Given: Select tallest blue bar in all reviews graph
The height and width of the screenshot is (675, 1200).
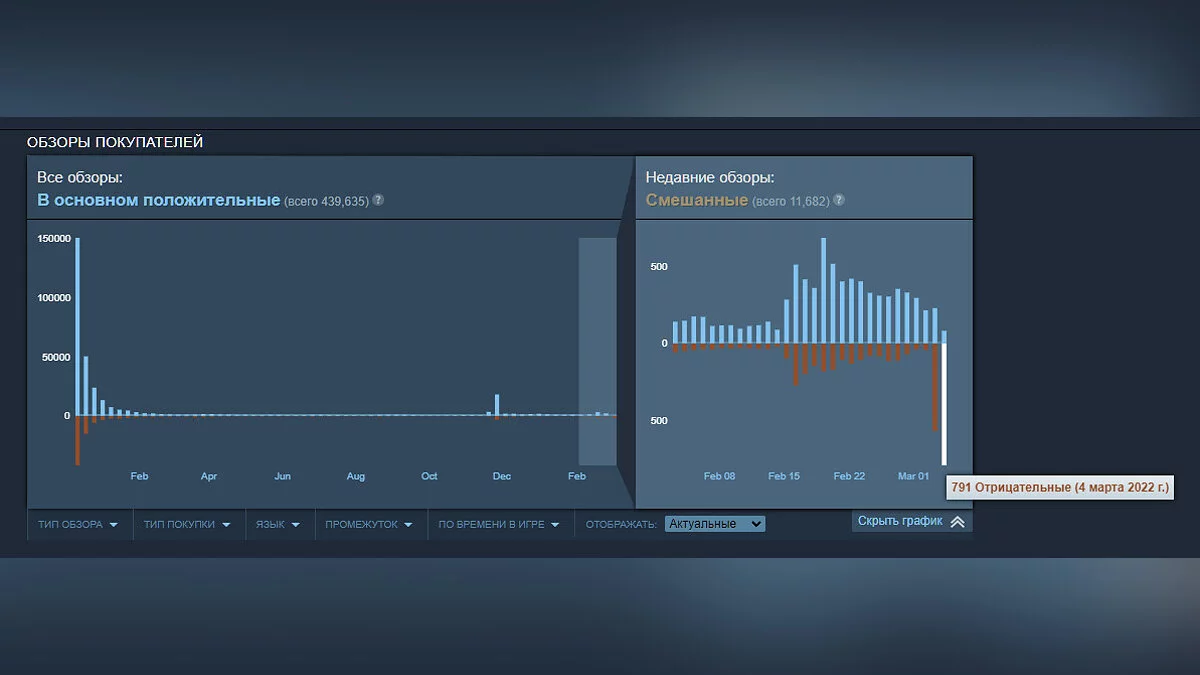Looking at the screenshot, I should pyautogui.click(x=78, y=325).
